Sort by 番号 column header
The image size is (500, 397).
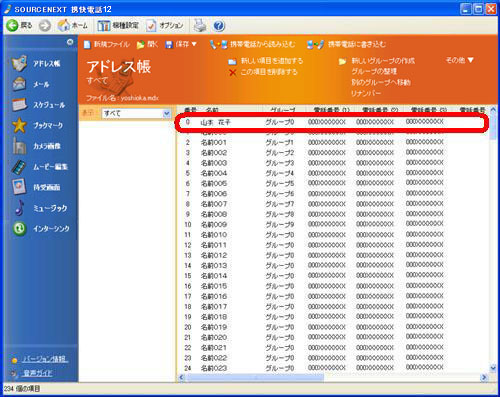[x=190, y=110]
